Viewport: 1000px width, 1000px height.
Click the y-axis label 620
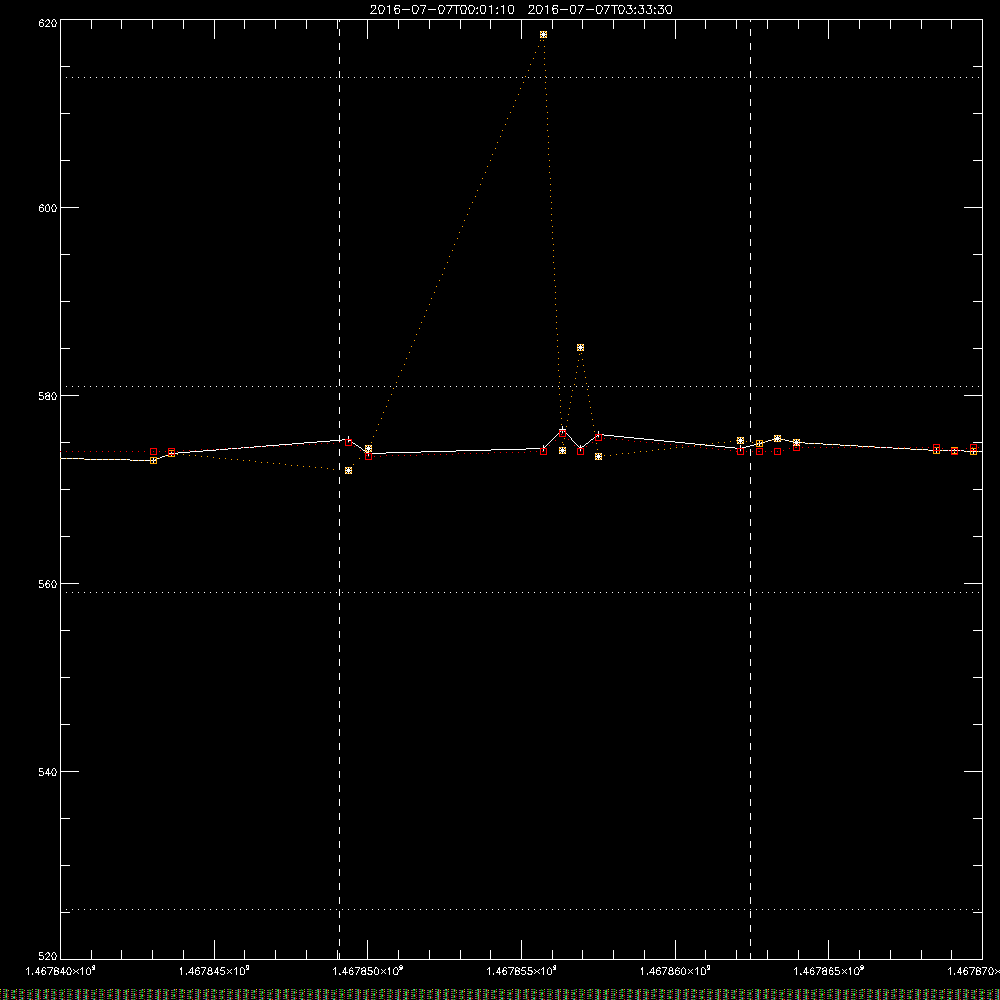click(x=48, y=23)
